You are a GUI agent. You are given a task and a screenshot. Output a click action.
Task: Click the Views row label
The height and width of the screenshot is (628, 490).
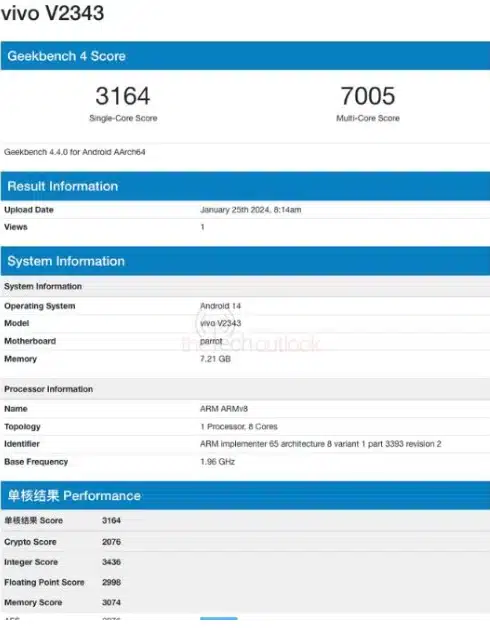16,227
